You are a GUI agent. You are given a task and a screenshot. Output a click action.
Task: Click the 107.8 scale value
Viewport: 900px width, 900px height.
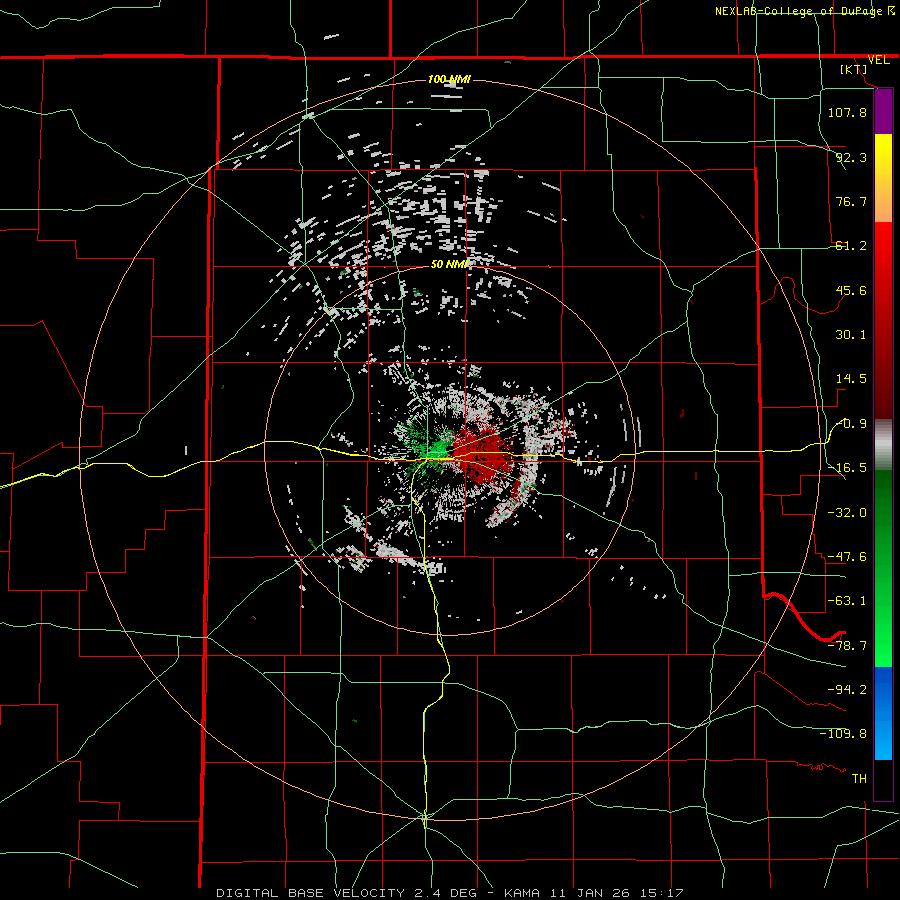pyautogui.click(x=847, y=112)
